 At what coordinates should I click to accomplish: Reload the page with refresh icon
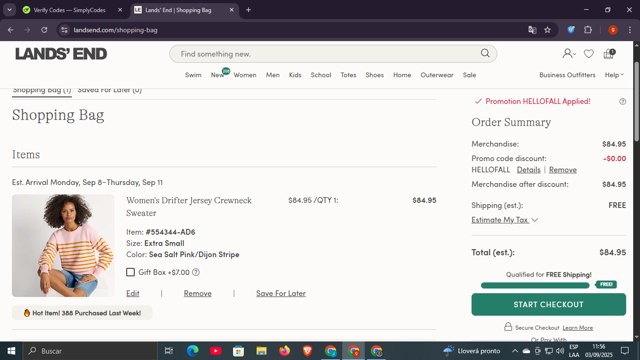click(44, 30)
